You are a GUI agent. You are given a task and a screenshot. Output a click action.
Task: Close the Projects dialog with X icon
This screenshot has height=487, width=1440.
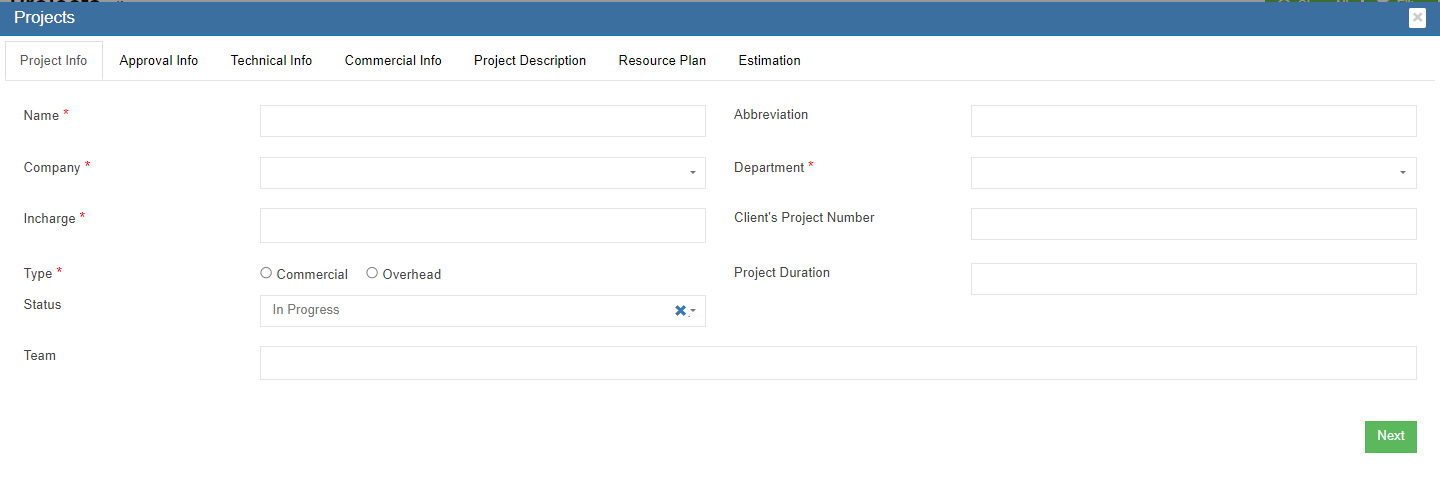point(1416,18)
